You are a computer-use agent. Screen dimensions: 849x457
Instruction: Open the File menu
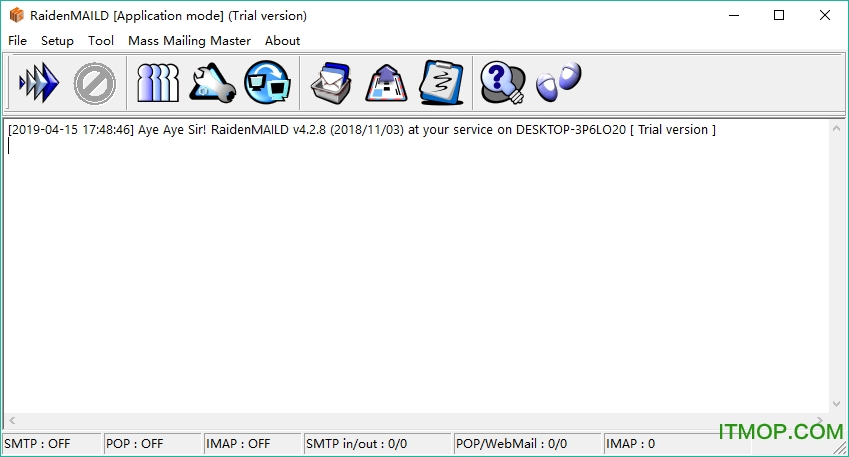pos(17,41)
